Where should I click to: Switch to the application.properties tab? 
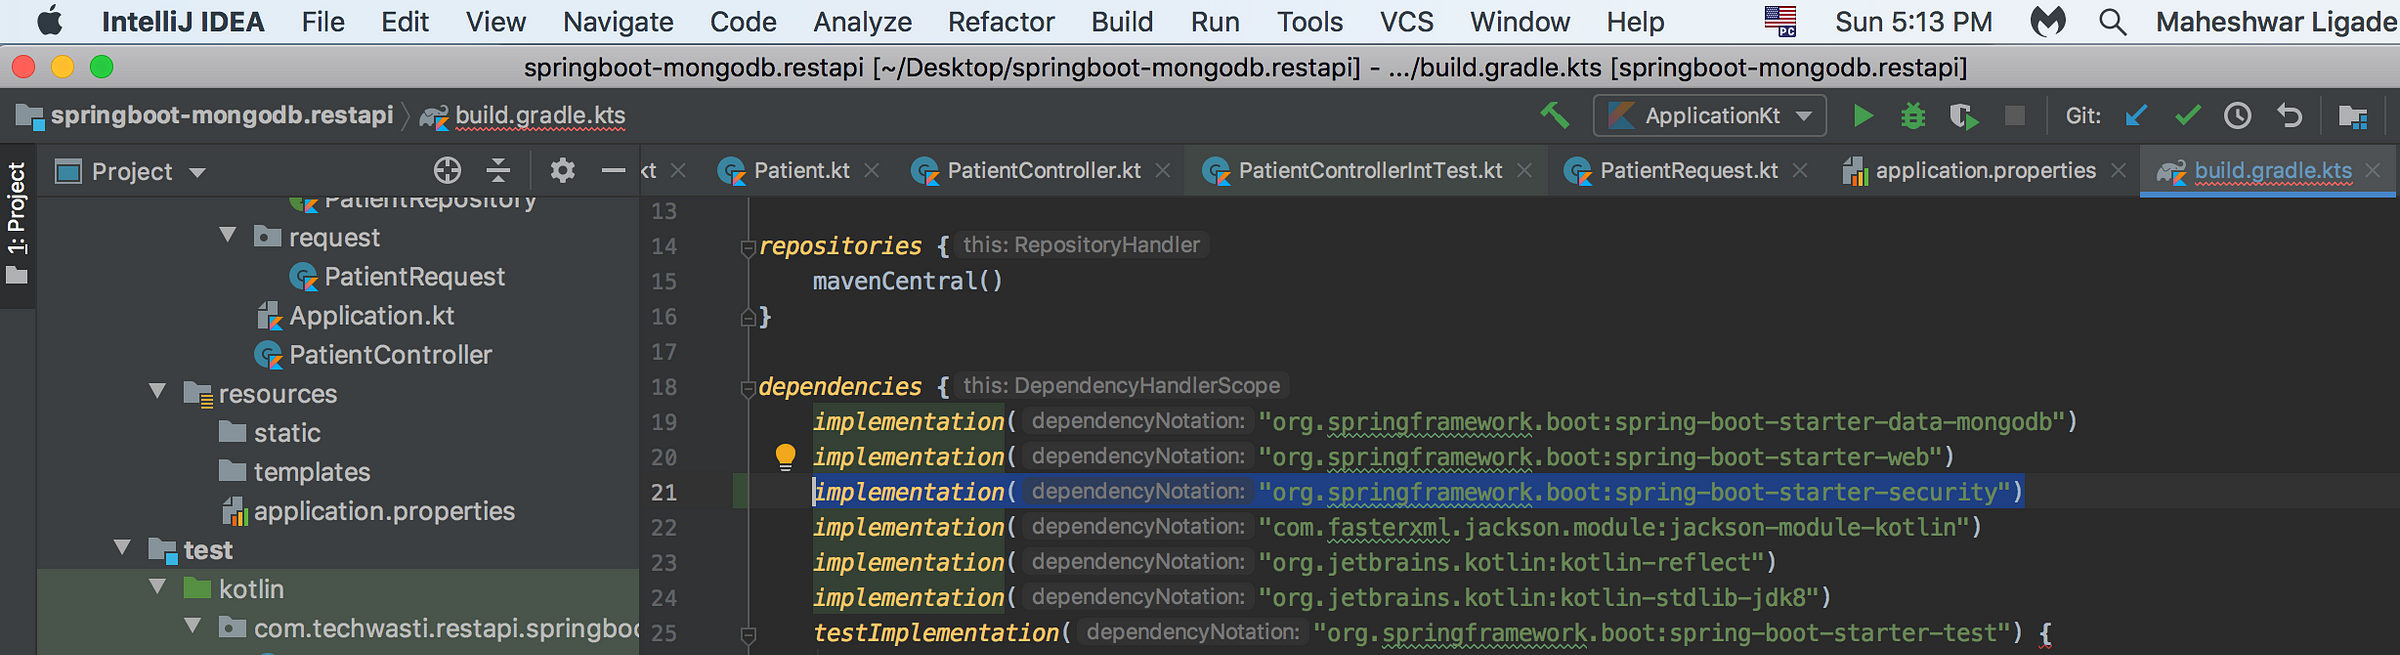point(1984,171)
